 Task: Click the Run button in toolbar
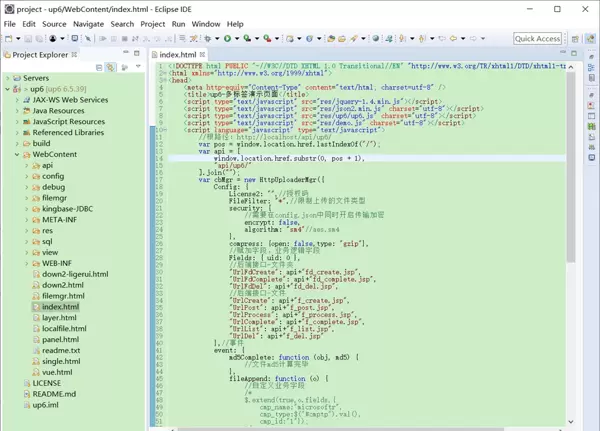228,39
